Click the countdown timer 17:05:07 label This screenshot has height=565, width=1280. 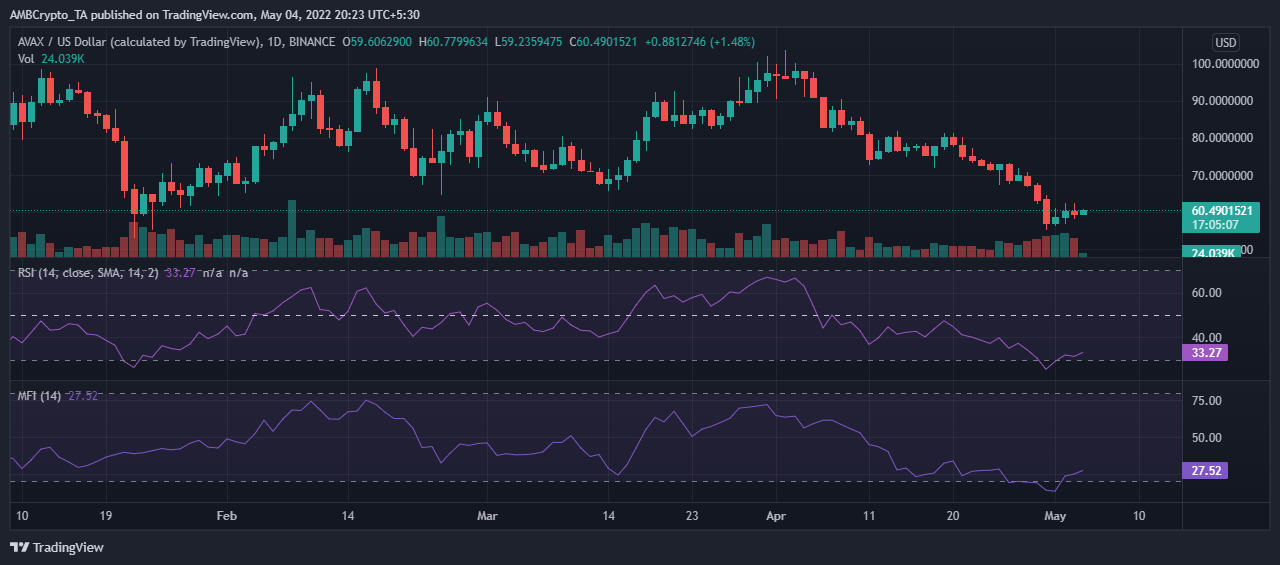(1215, 226)
